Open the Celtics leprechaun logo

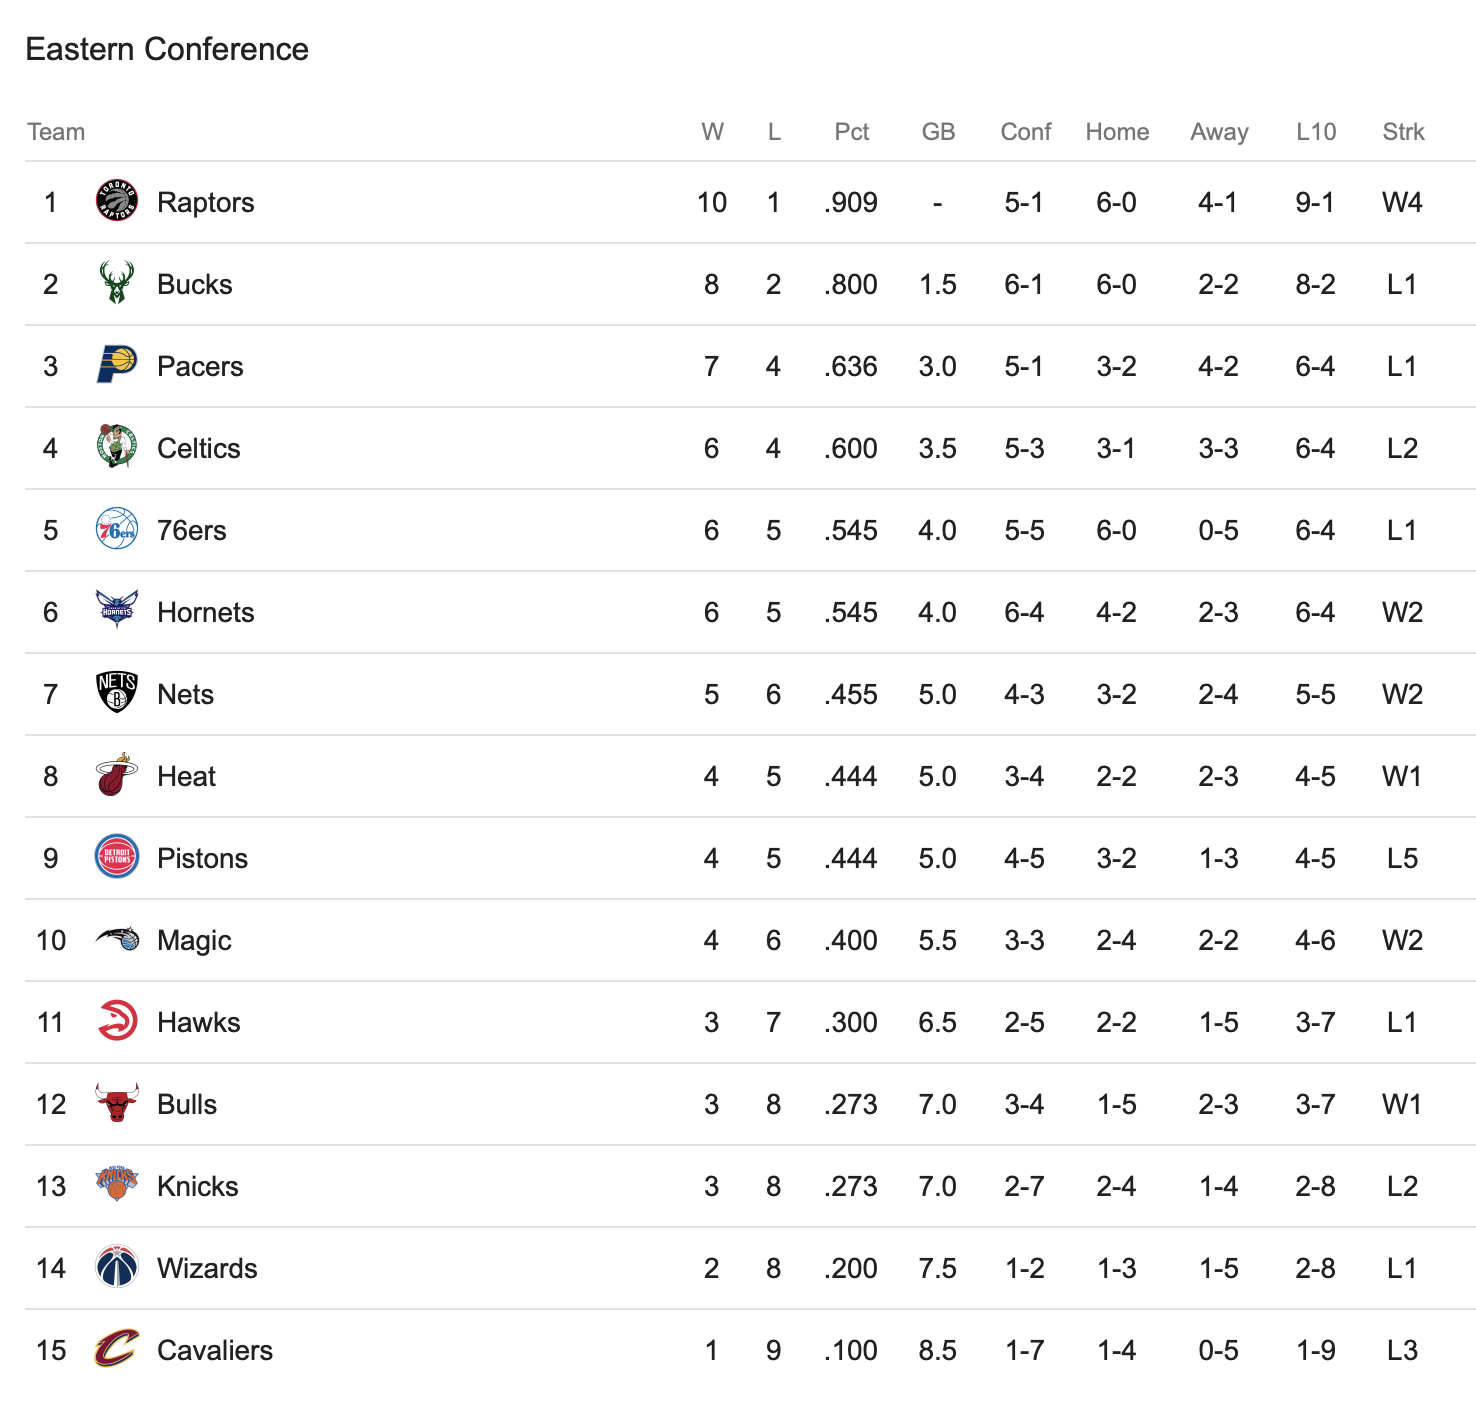tap(116, 447)
